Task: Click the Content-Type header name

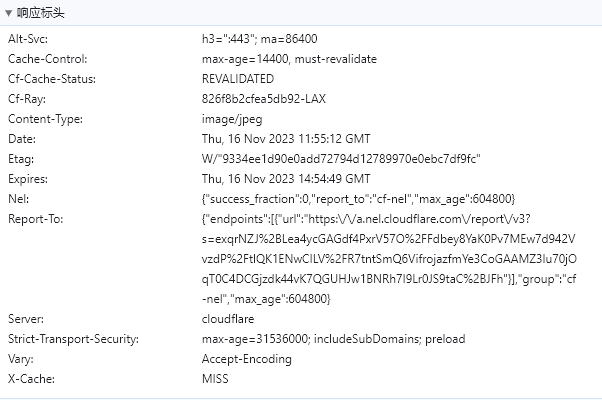Action: click(x=45, y=119)
